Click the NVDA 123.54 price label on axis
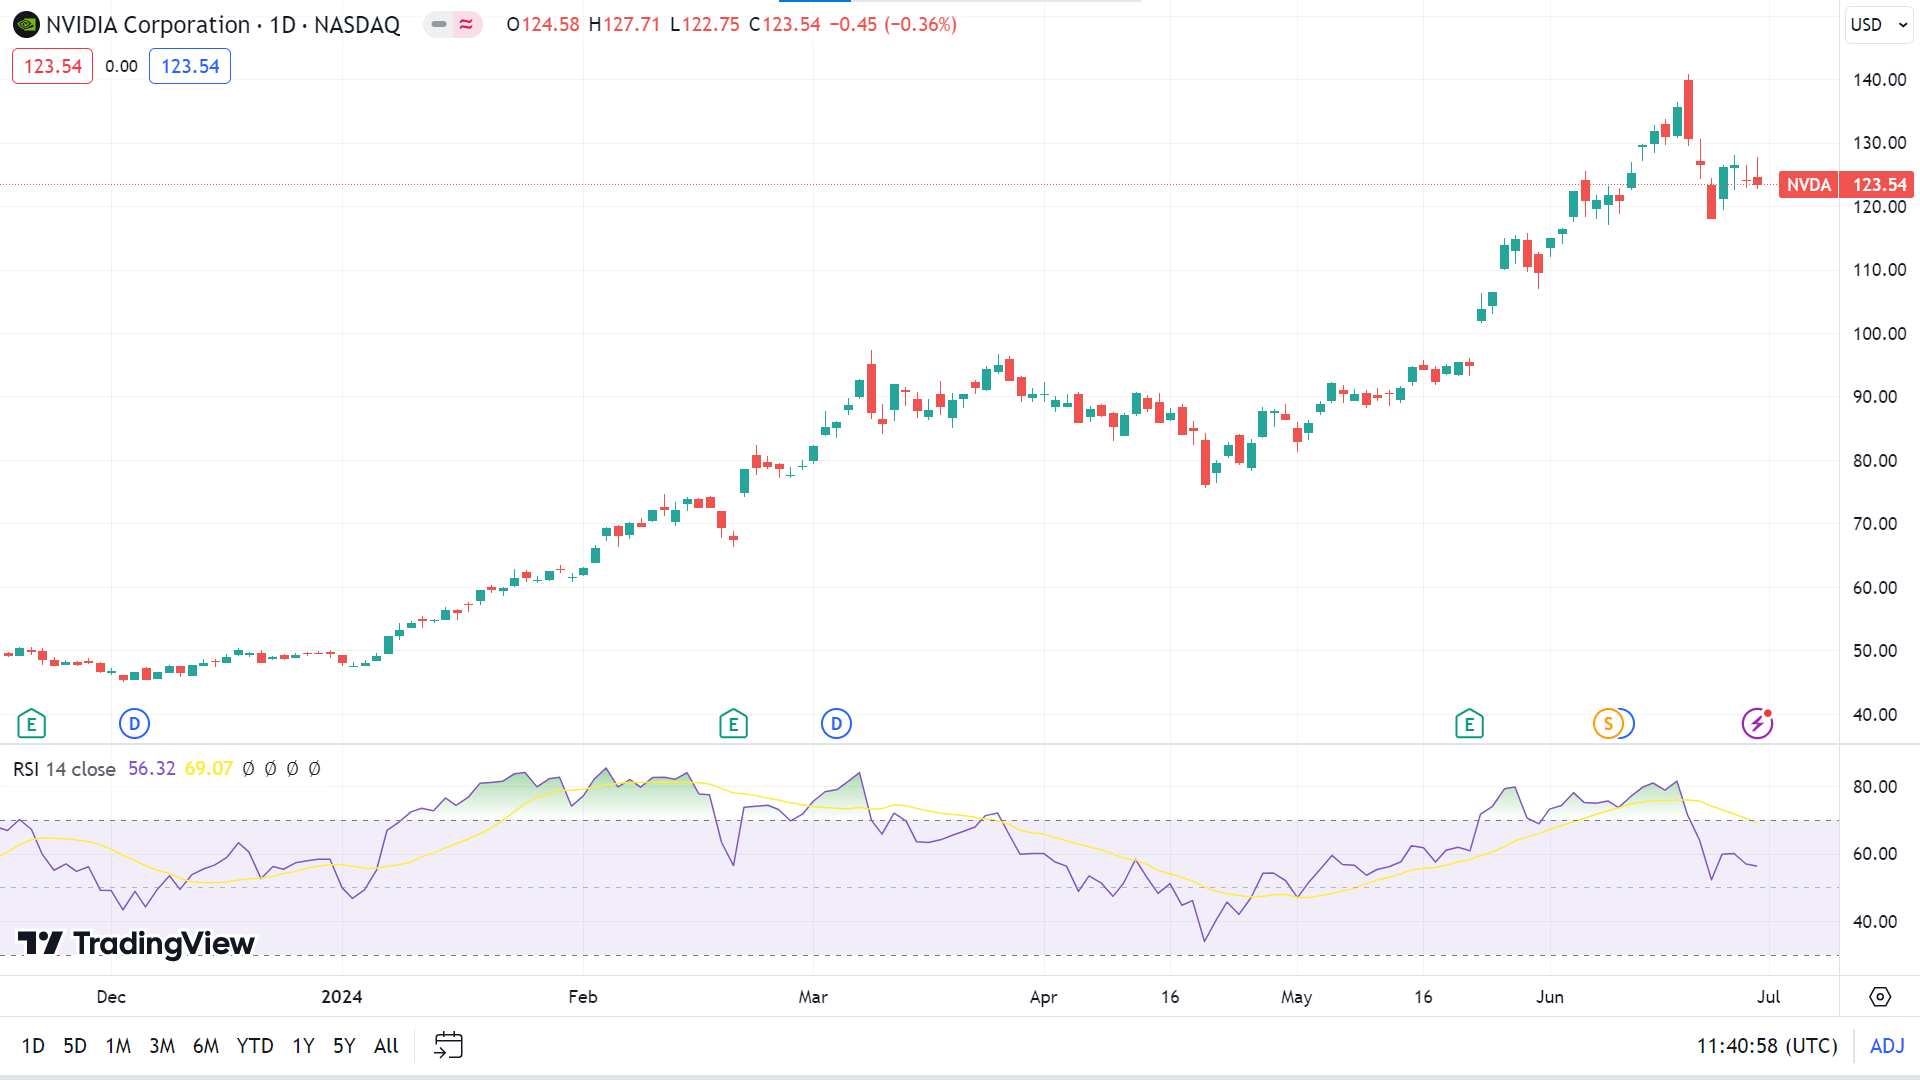1920x1080 pixels. pyautogui.click(x=1846, y=185)
